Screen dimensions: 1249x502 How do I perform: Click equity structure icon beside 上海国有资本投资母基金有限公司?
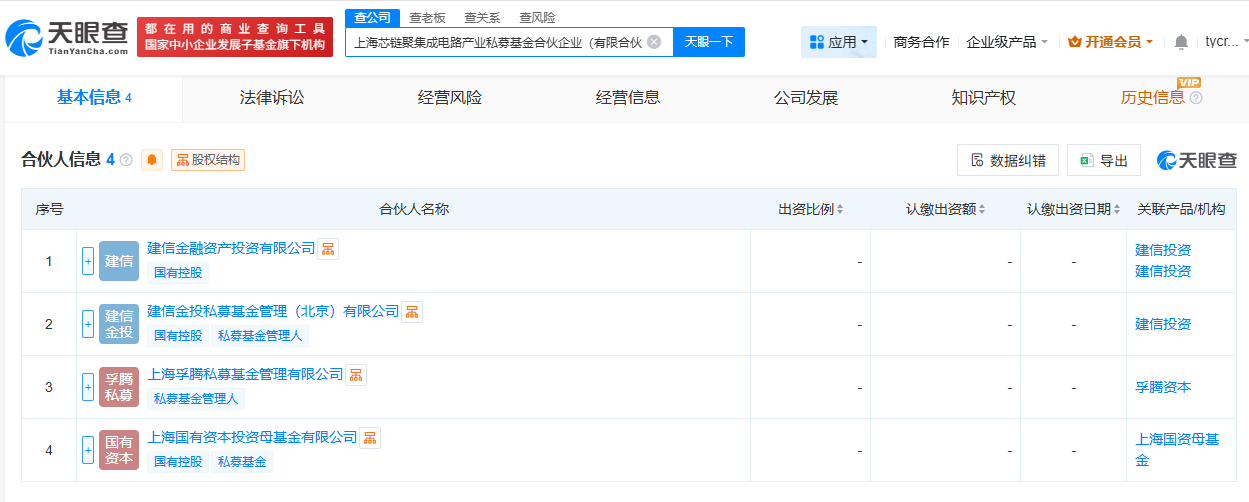coord(370,438)
